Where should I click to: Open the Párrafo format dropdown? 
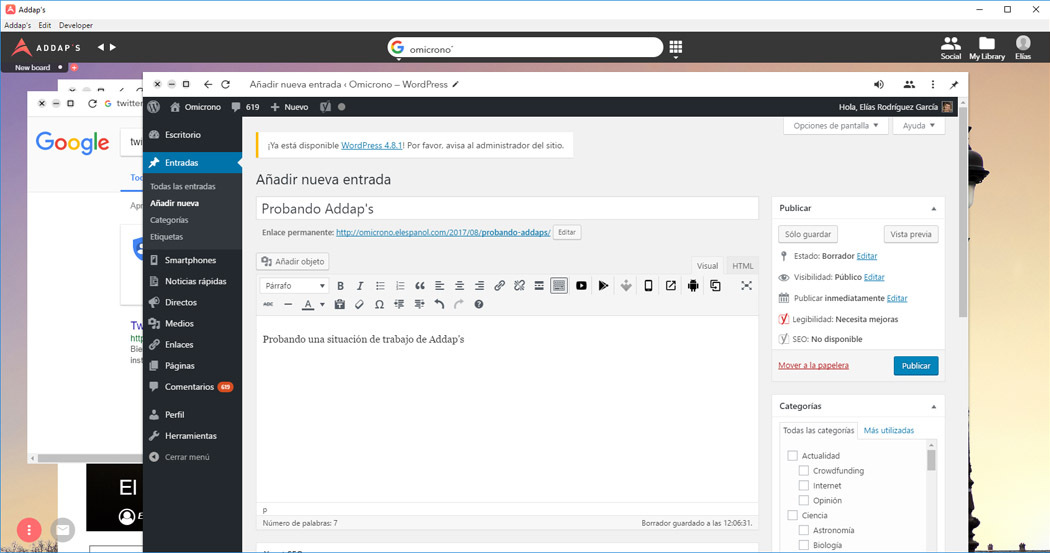294,286
